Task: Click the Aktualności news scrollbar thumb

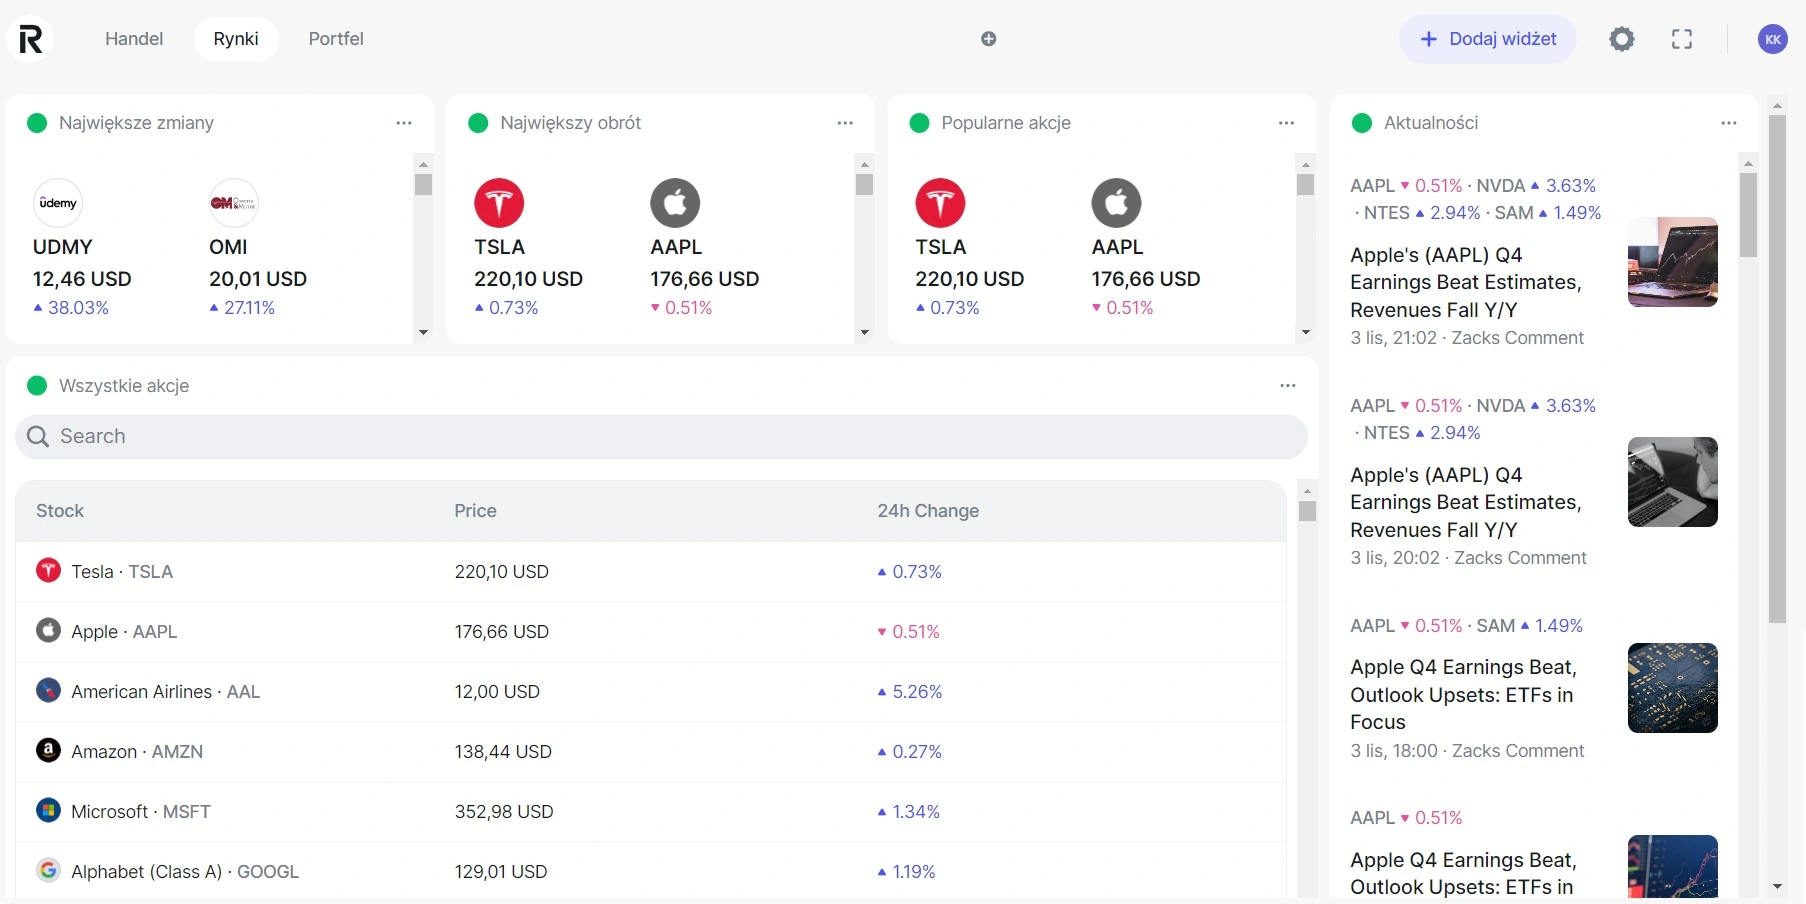Action: coord(1748,215)
